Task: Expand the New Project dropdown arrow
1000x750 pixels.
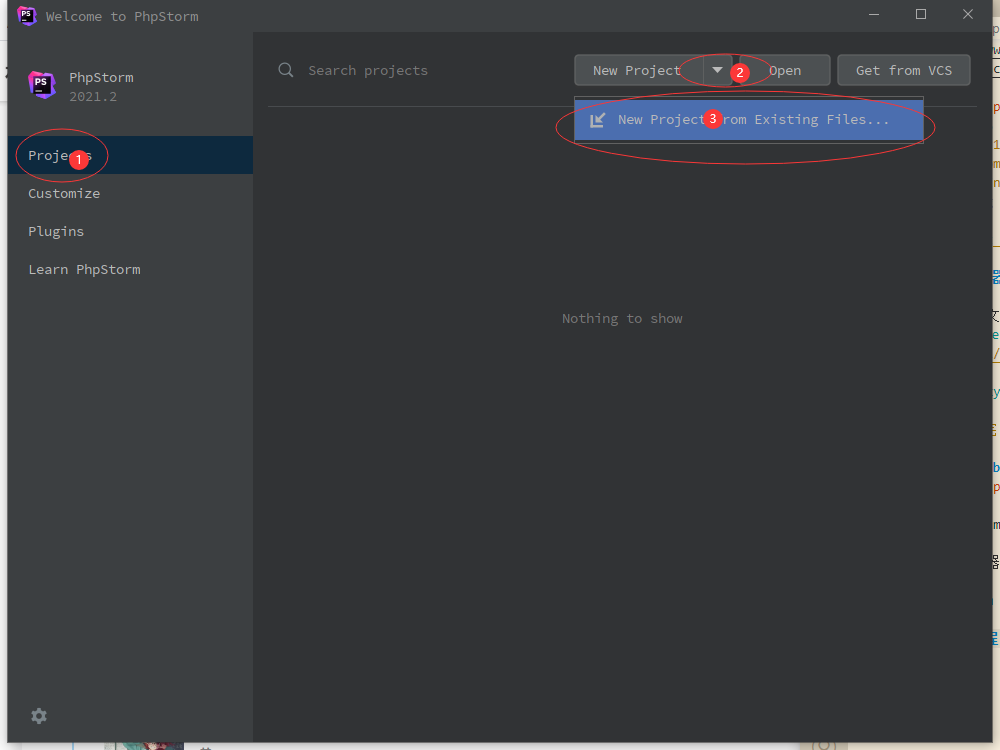Action: pos(717,70)
